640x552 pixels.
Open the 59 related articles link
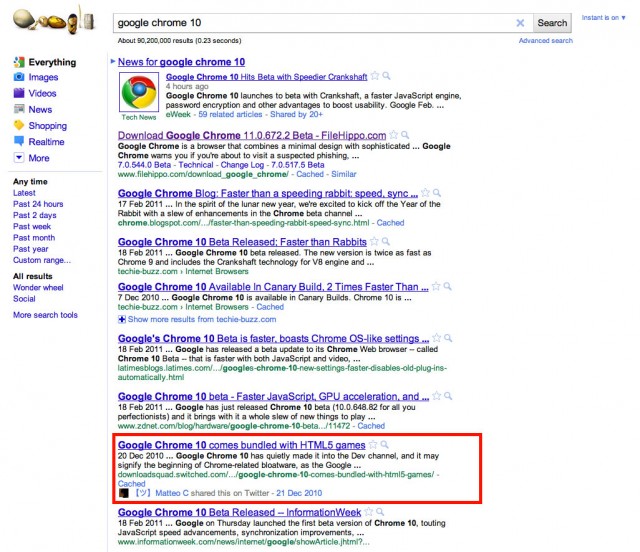pyautogui.click(x=230, y=114)
